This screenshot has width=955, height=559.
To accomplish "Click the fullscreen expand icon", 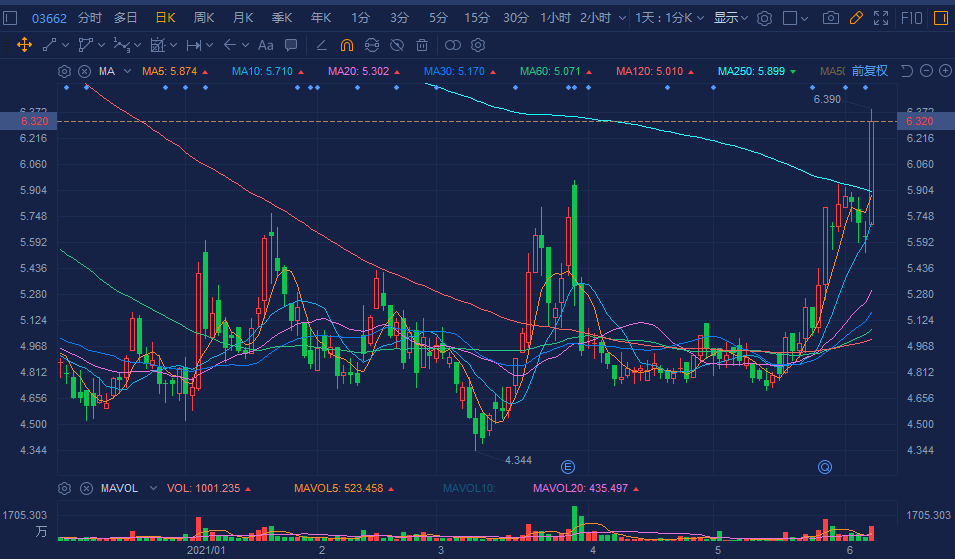I will 881,18.
